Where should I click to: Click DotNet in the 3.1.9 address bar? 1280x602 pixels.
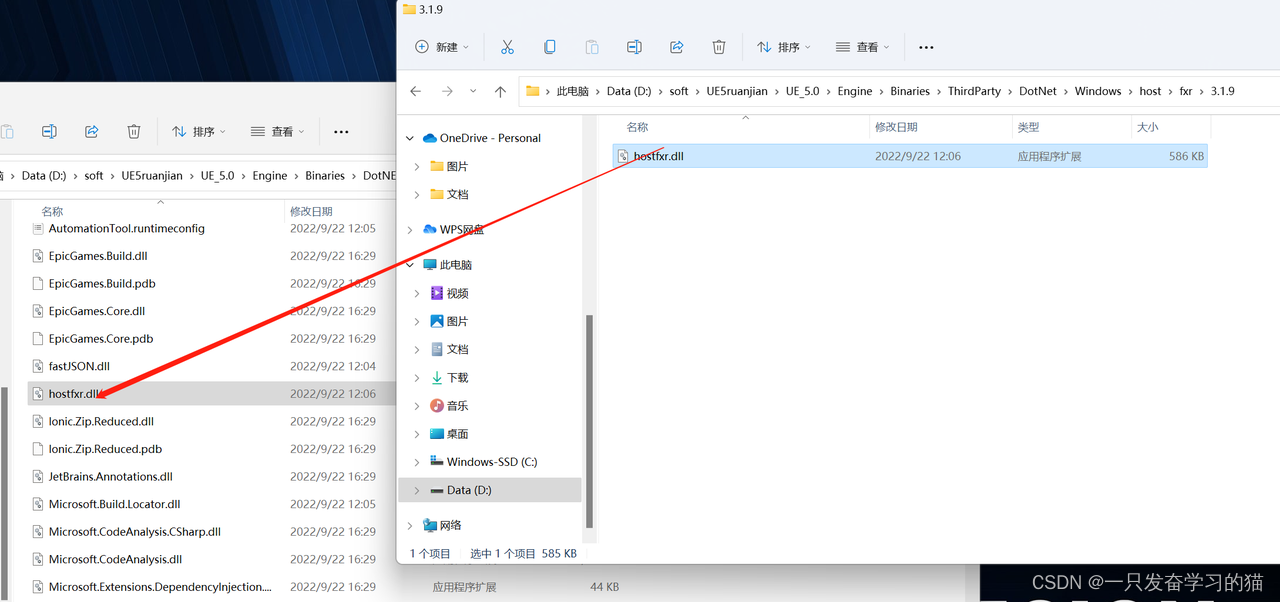pos(1038,91)
